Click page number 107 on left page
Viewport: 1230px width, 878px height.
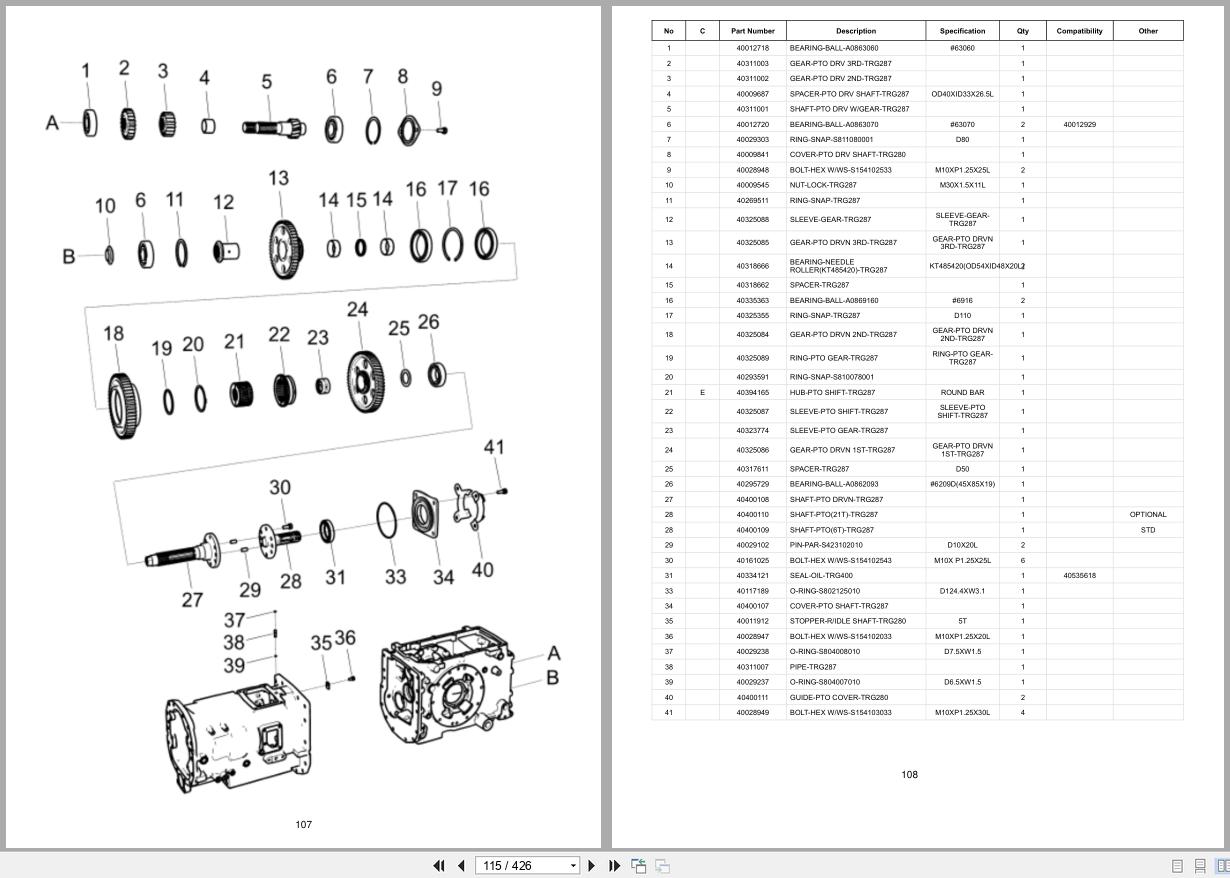pyautogui.click(x=303, y=824)
